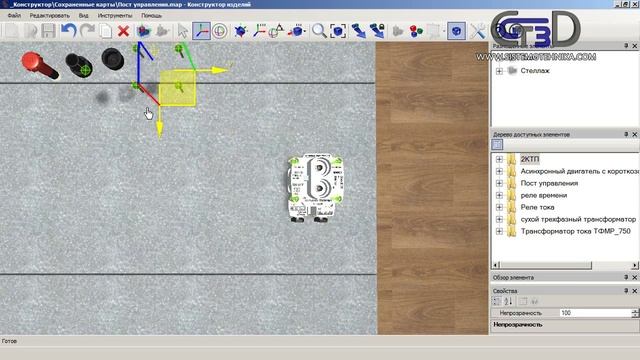
Task: Select the arrow pointer tool
Action: point(182,31)
